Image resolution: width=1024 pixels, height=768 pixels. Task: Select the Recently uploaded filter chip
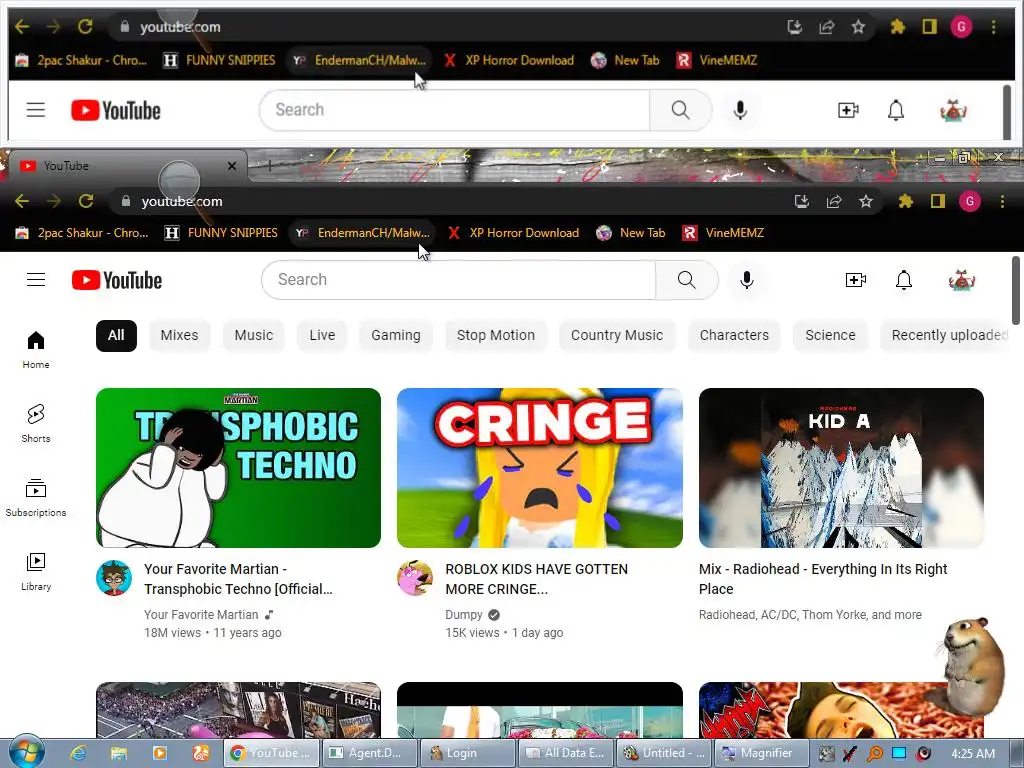click(x=947, y=336)
